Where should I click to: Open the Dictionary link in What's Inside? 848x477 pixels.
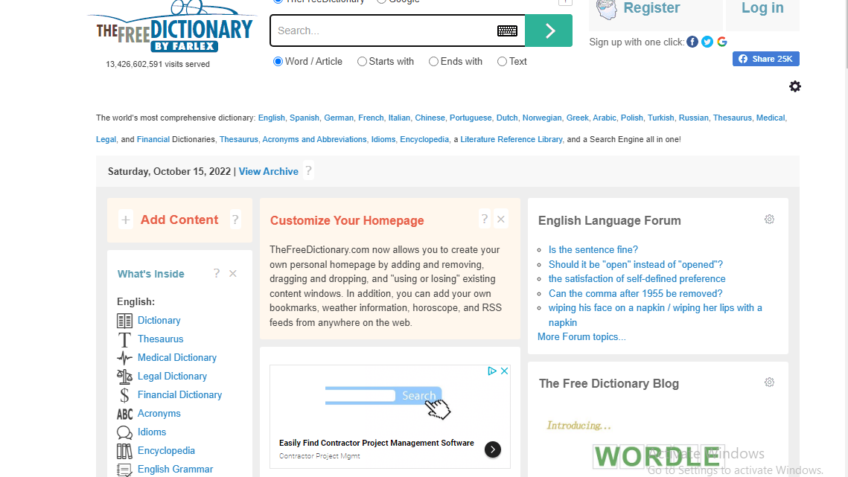coord(159,320)
